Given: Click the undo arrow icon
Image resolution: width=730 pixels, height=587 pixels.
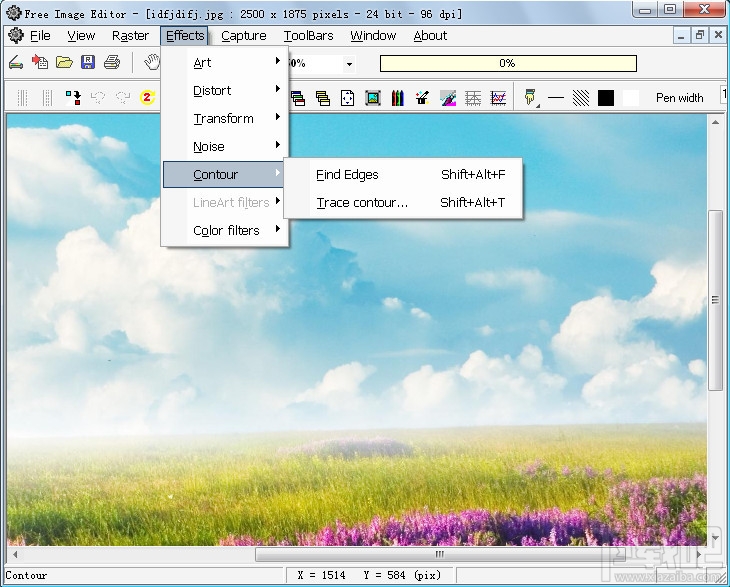Looking at the screenshot, I should pos(98,98).
